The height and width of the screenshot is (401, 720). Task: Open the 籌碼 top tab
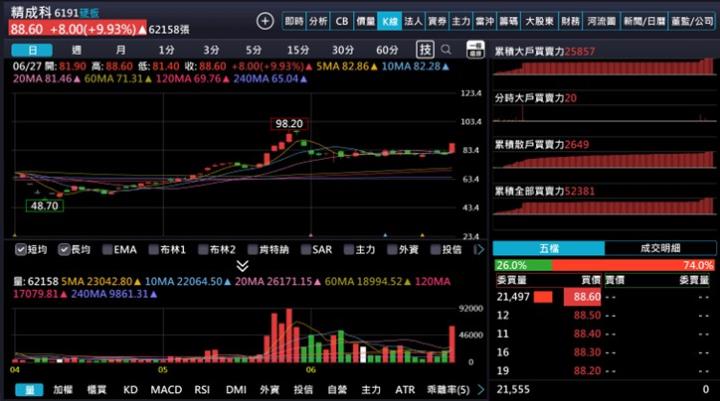(x=509, y=21)
